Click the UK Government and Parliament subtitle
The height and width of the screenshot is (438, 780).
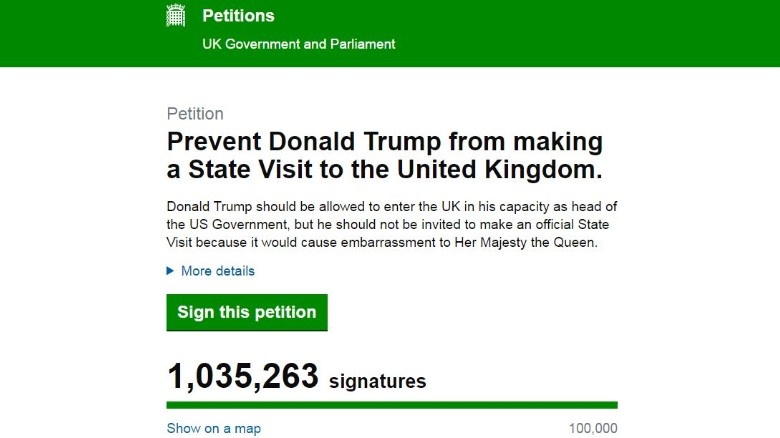[x=299, y=44]
